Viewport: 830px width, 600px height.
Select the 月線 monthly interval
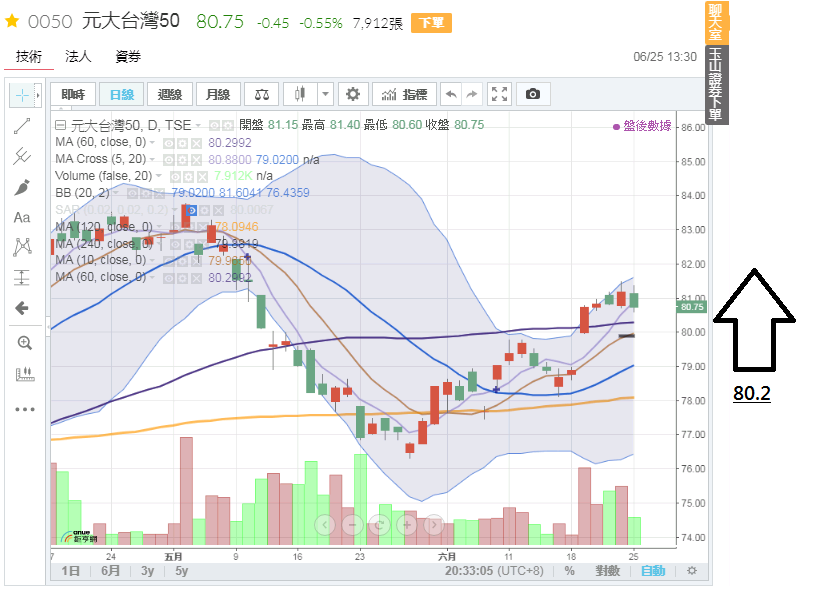click(x=218, y=95)
